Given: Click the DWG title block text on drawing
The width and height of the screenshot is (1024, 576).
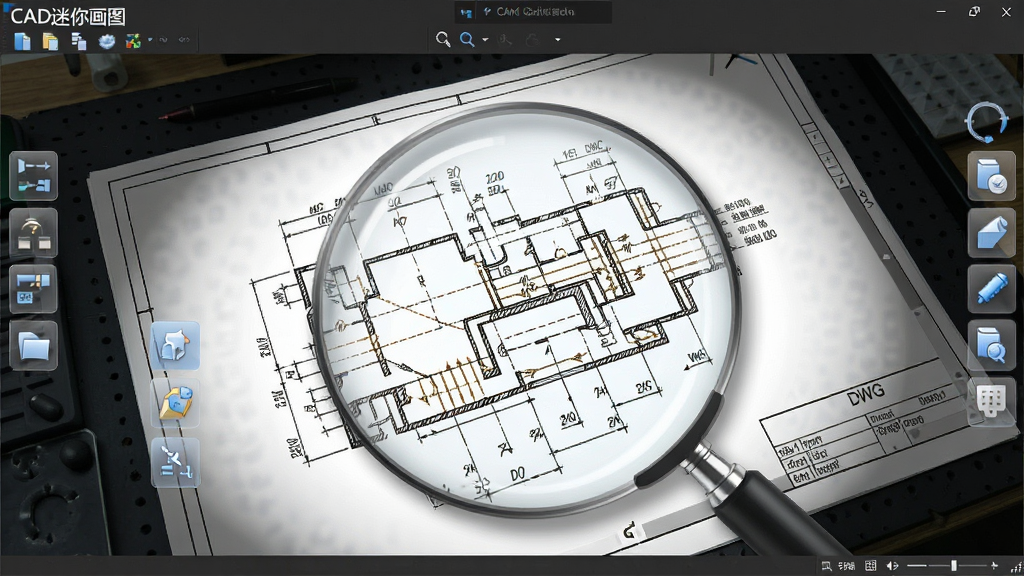Looking at the screenshot, I should click(x=866, y=393).
